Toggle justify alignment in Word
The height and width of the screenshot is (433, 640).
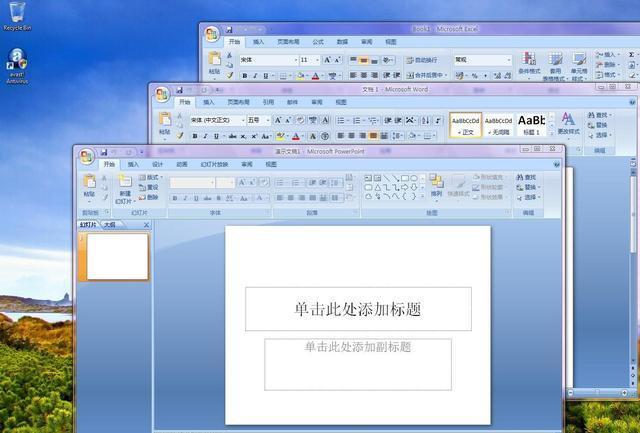[x=373, y=136]
